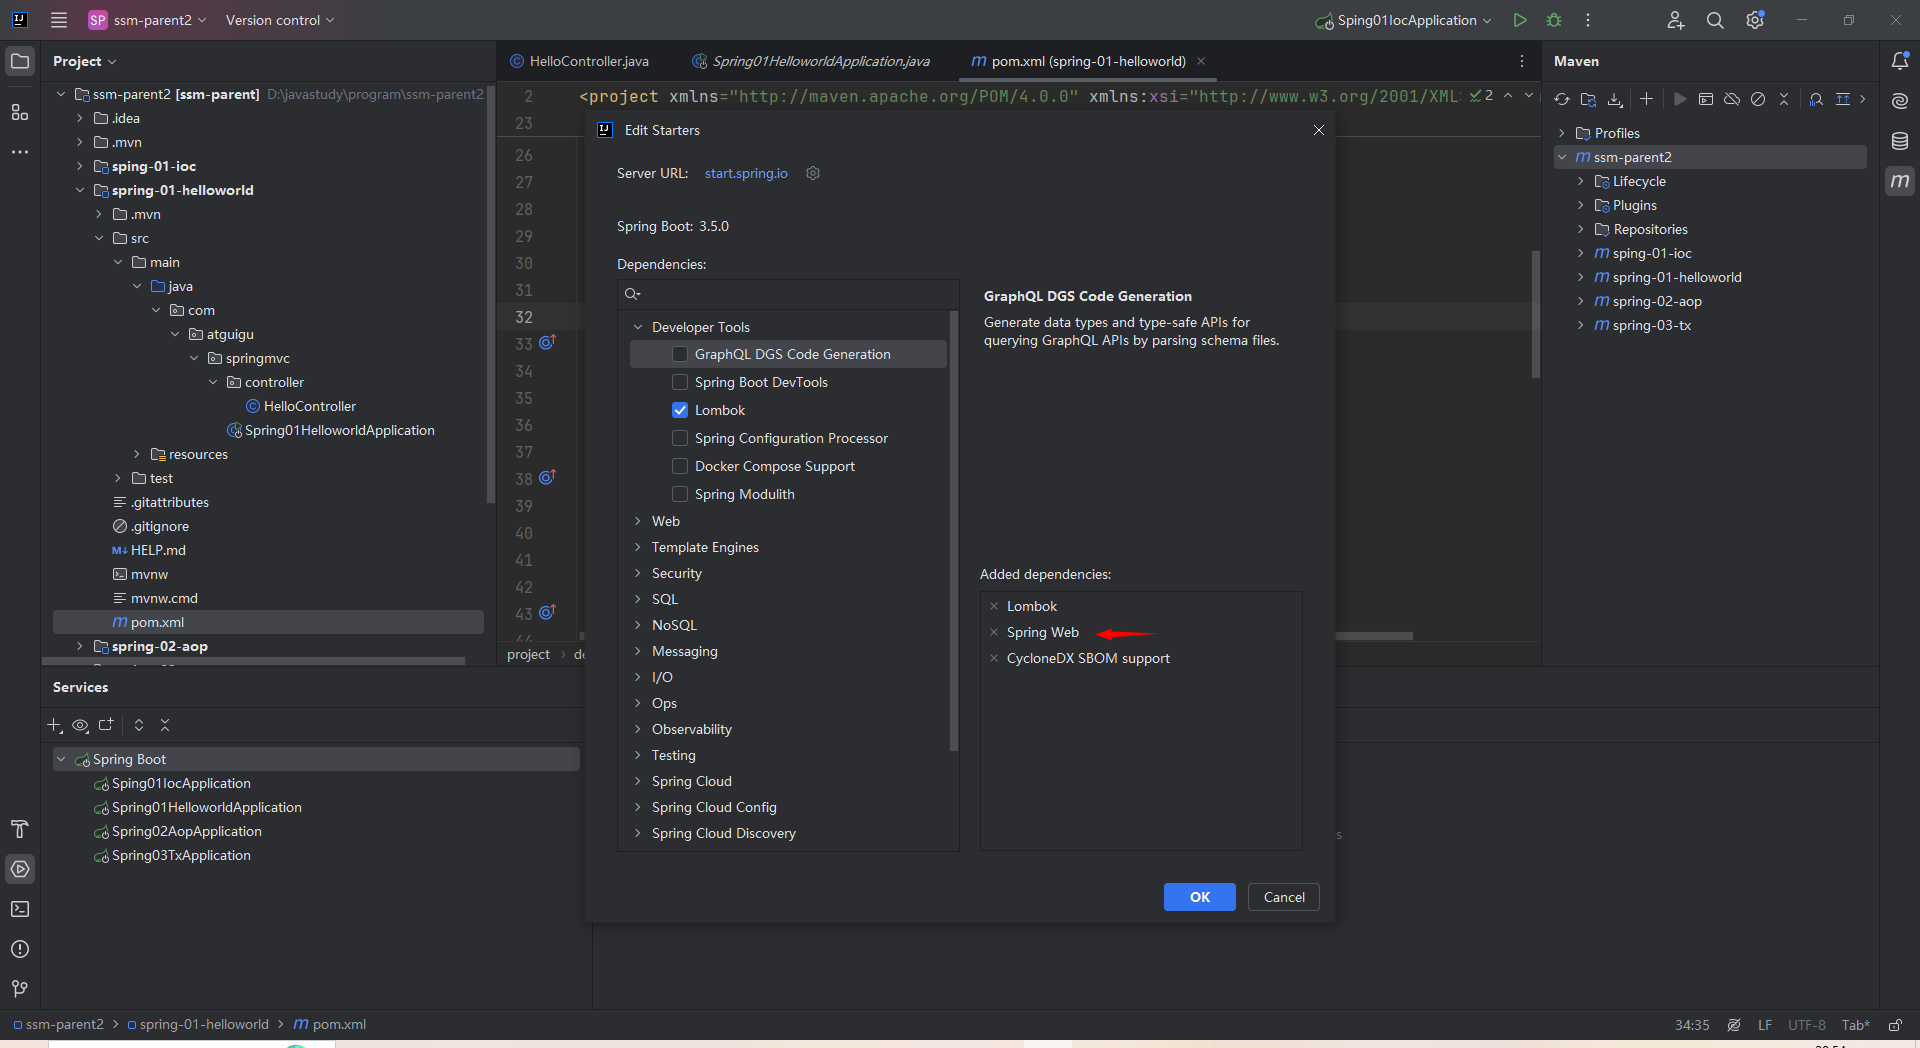Click server URL settings gear in dialog
Viewport: 1920px width, 1048px height.
tap(813, 173)
